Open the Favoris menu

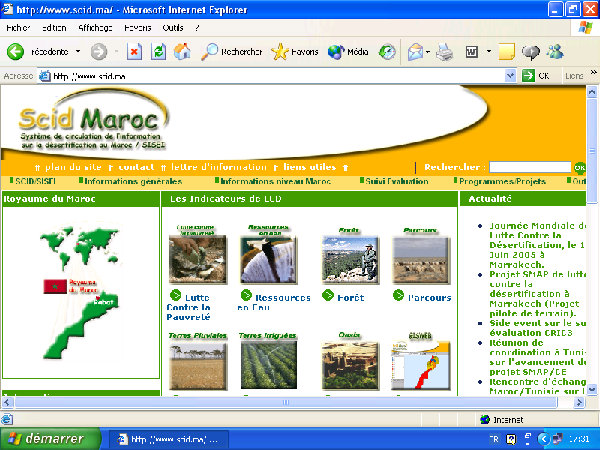[138, 28]
